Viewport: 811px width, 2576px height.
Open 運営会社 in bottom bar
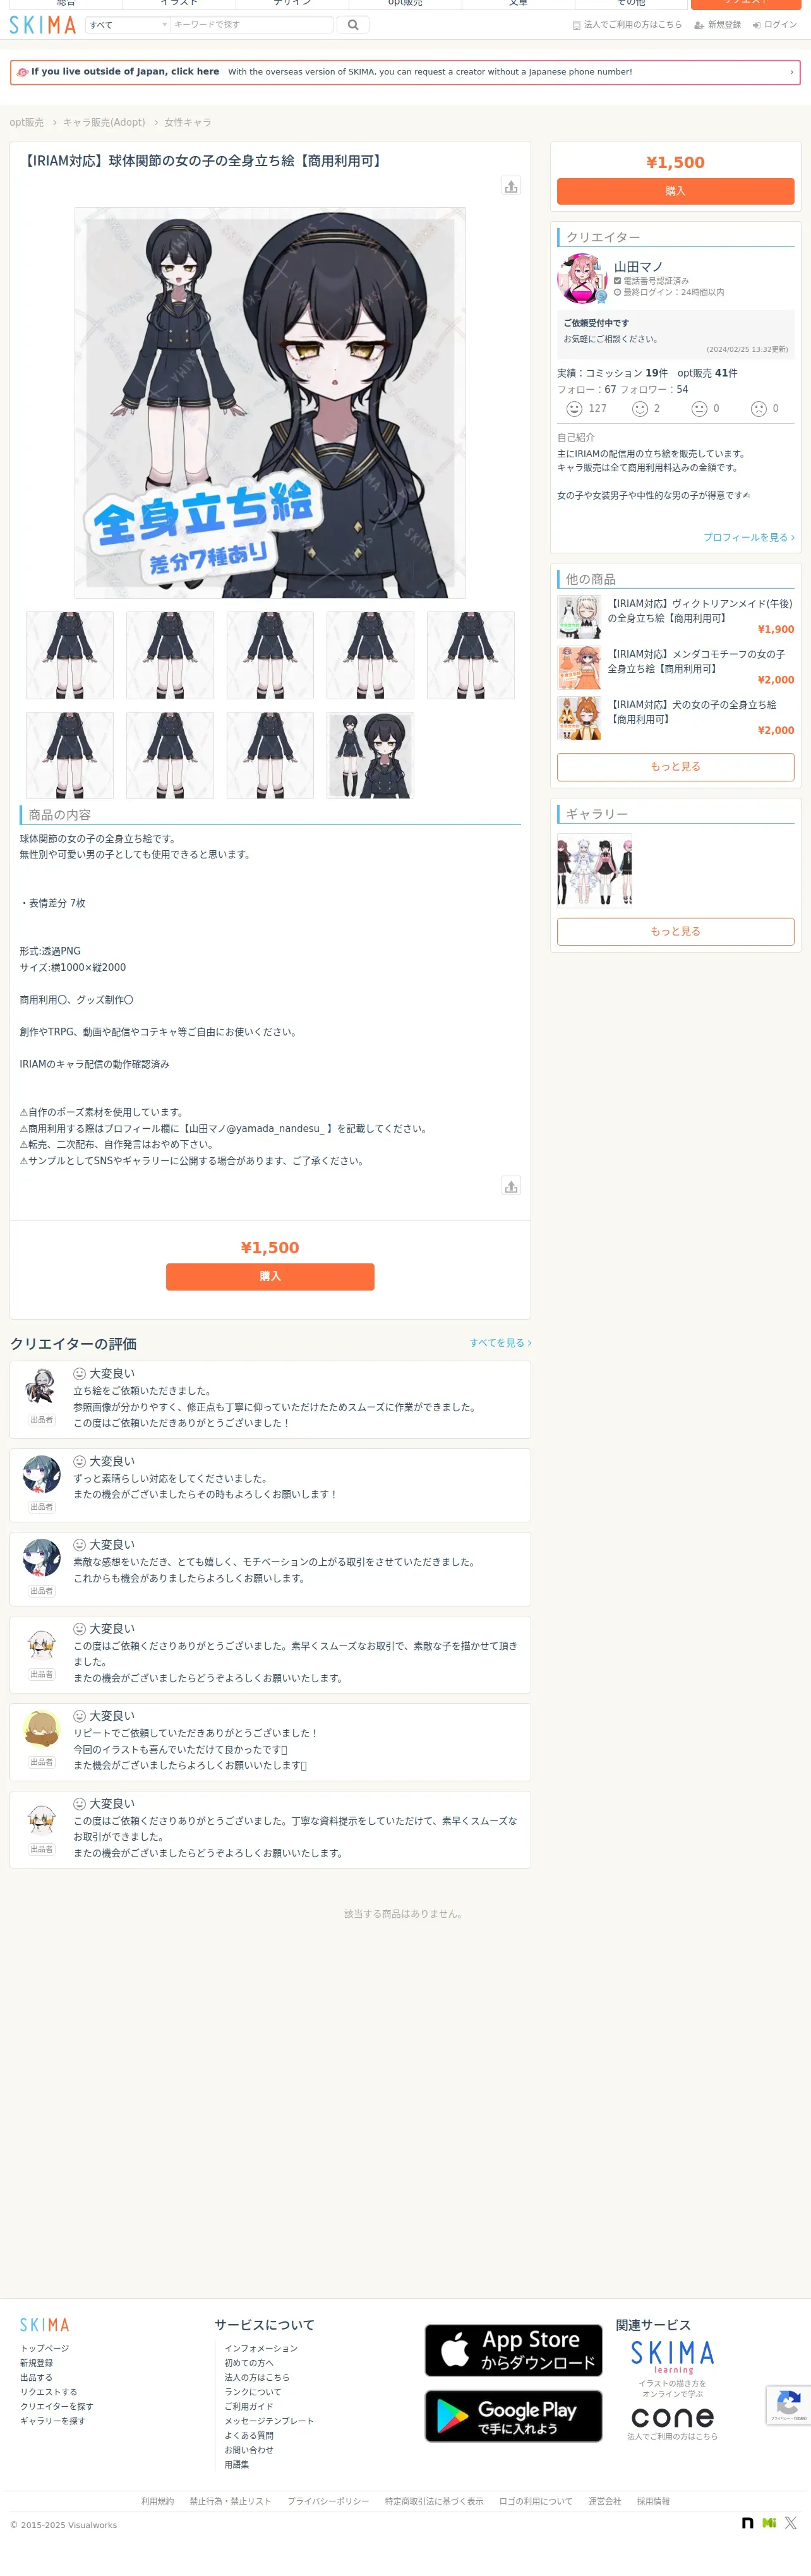point(604,2501)
